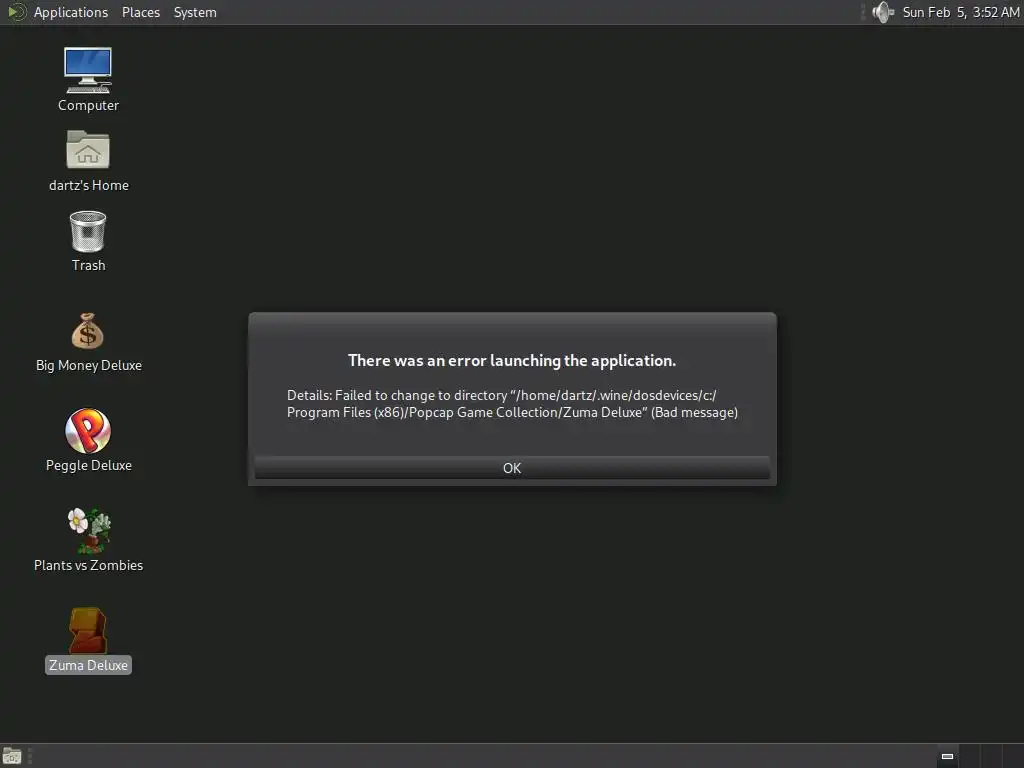The image size is (1024, 768).
Task: Click the "Peggle Deluxe" label text
Action: [89, 465]
